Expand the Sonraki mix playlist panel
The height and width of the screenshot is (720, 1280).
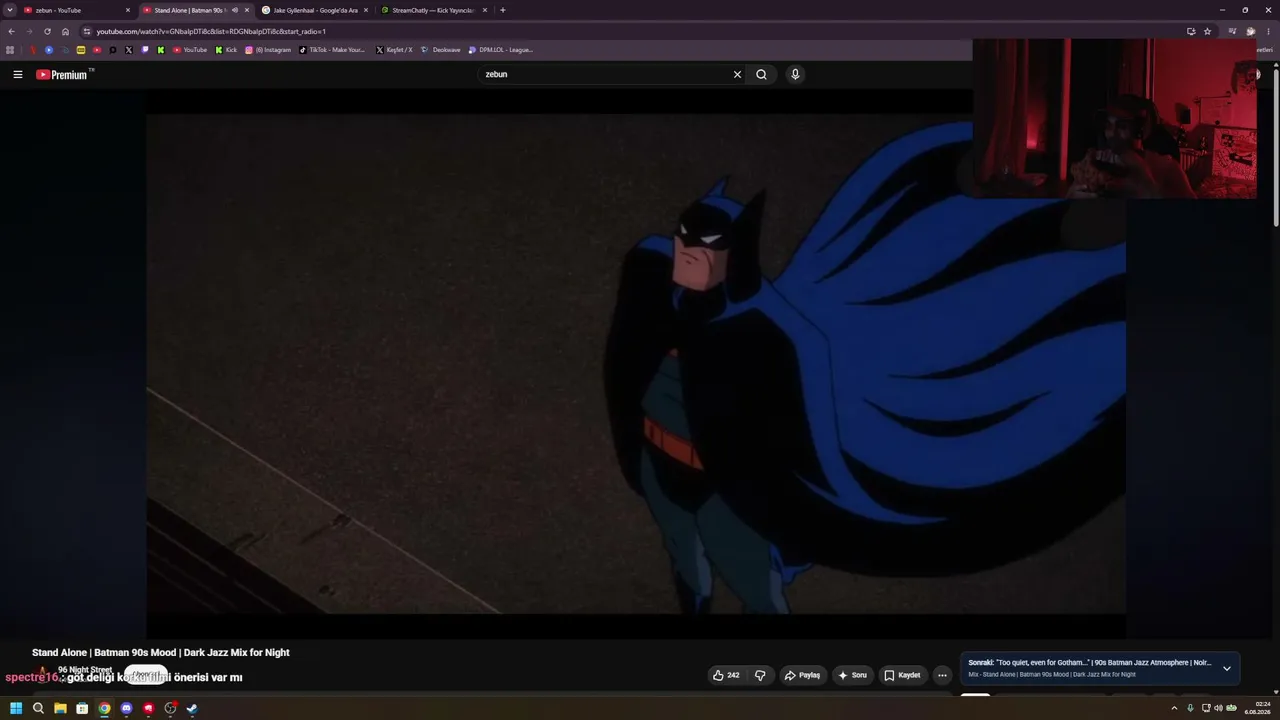coord(1227,668)
